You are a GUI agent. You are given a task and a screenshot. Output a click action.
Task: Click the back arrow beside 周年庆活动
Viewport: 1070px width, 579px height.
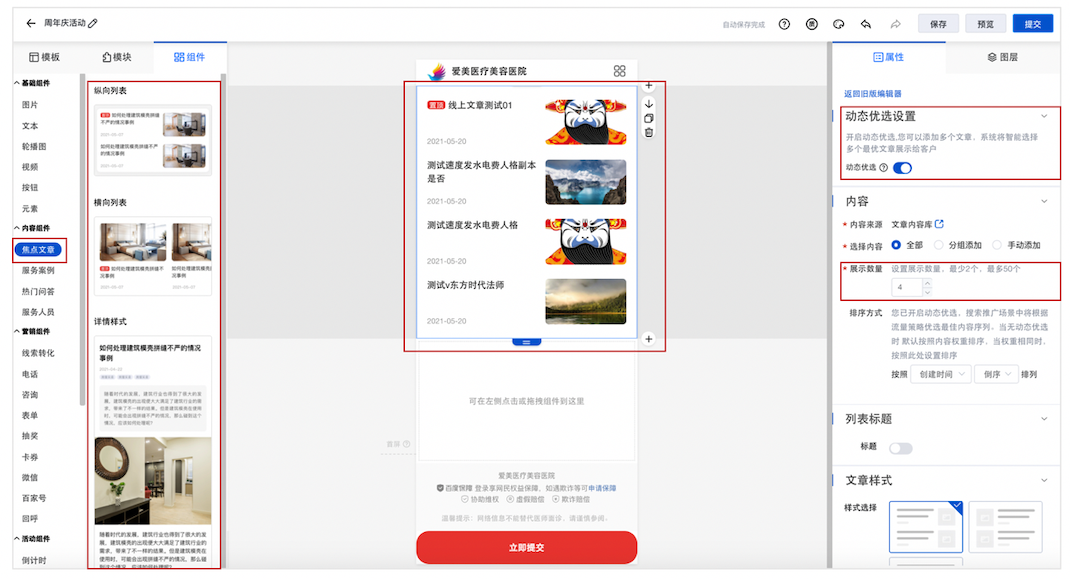[31, 23]
